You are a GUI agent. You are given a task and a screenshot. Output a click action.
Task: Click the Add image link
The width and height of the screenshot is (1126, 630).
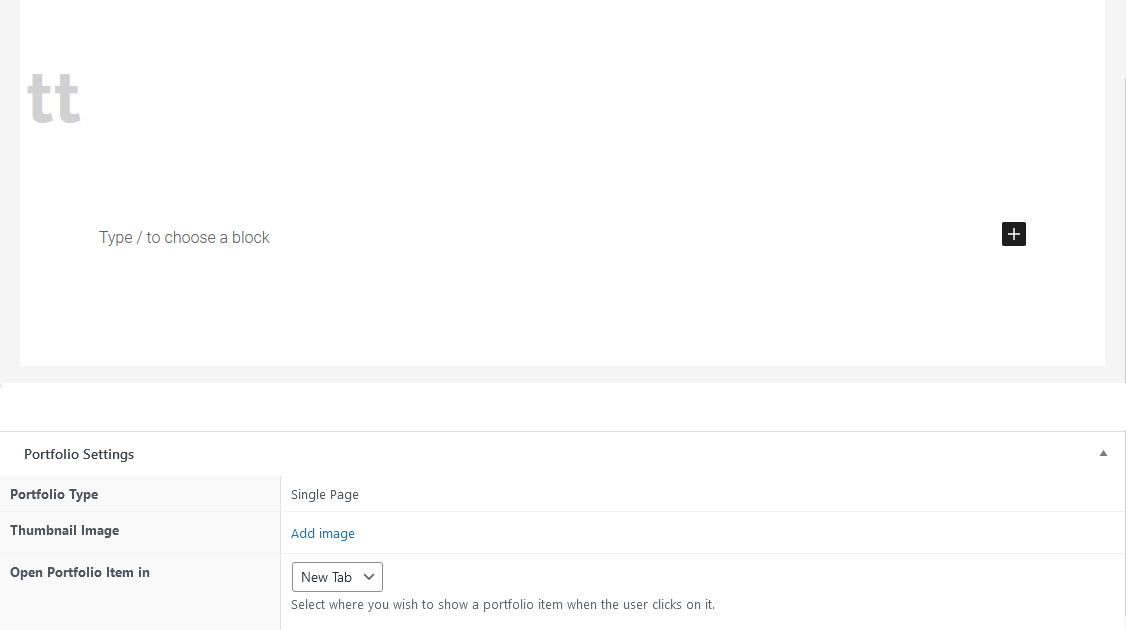click(322, 534)
